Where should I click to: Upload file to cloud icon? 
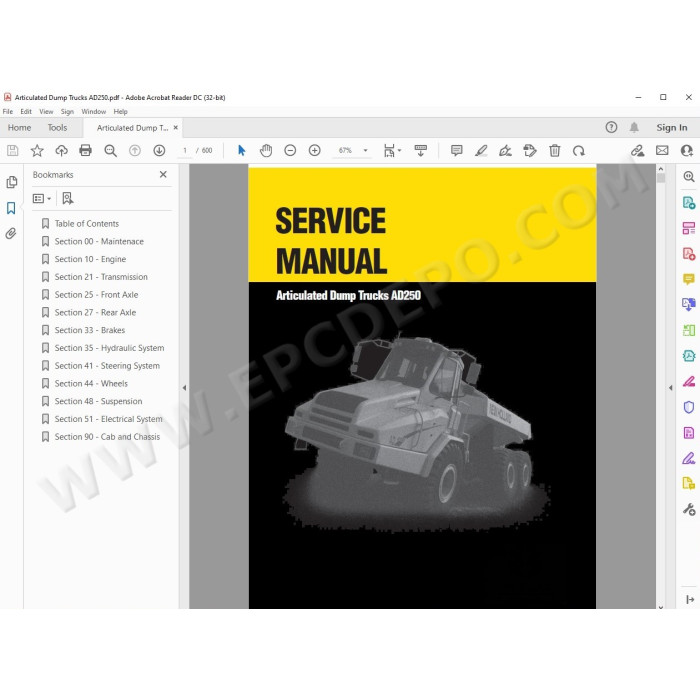(61, 151)
